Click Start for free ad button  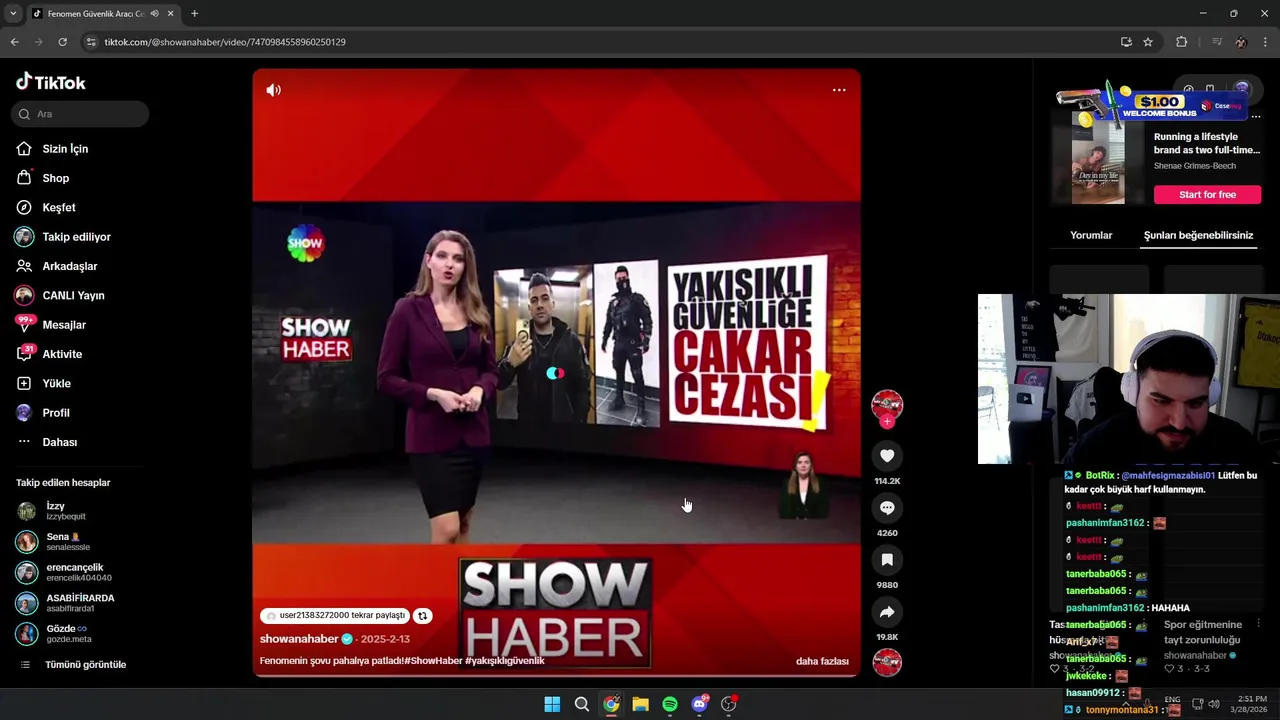tap(1207, 195)
